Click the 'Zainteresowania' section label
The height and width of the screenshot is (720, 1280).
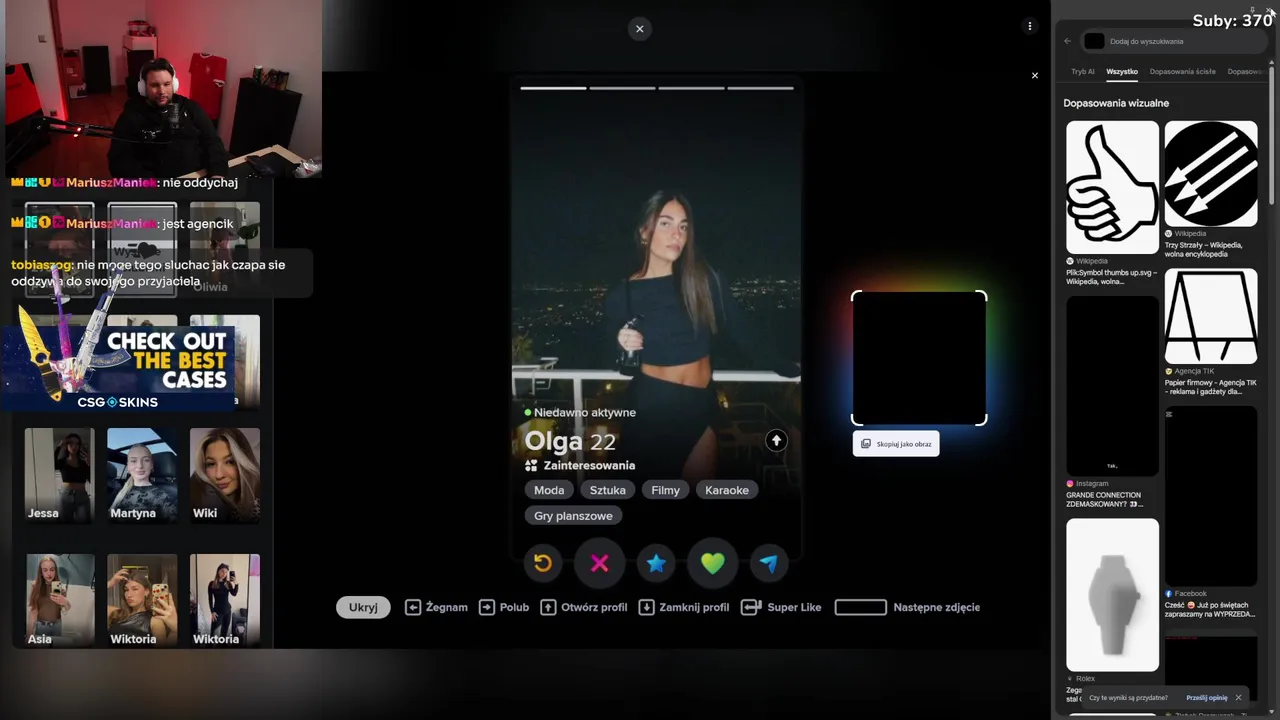[589, 465]
